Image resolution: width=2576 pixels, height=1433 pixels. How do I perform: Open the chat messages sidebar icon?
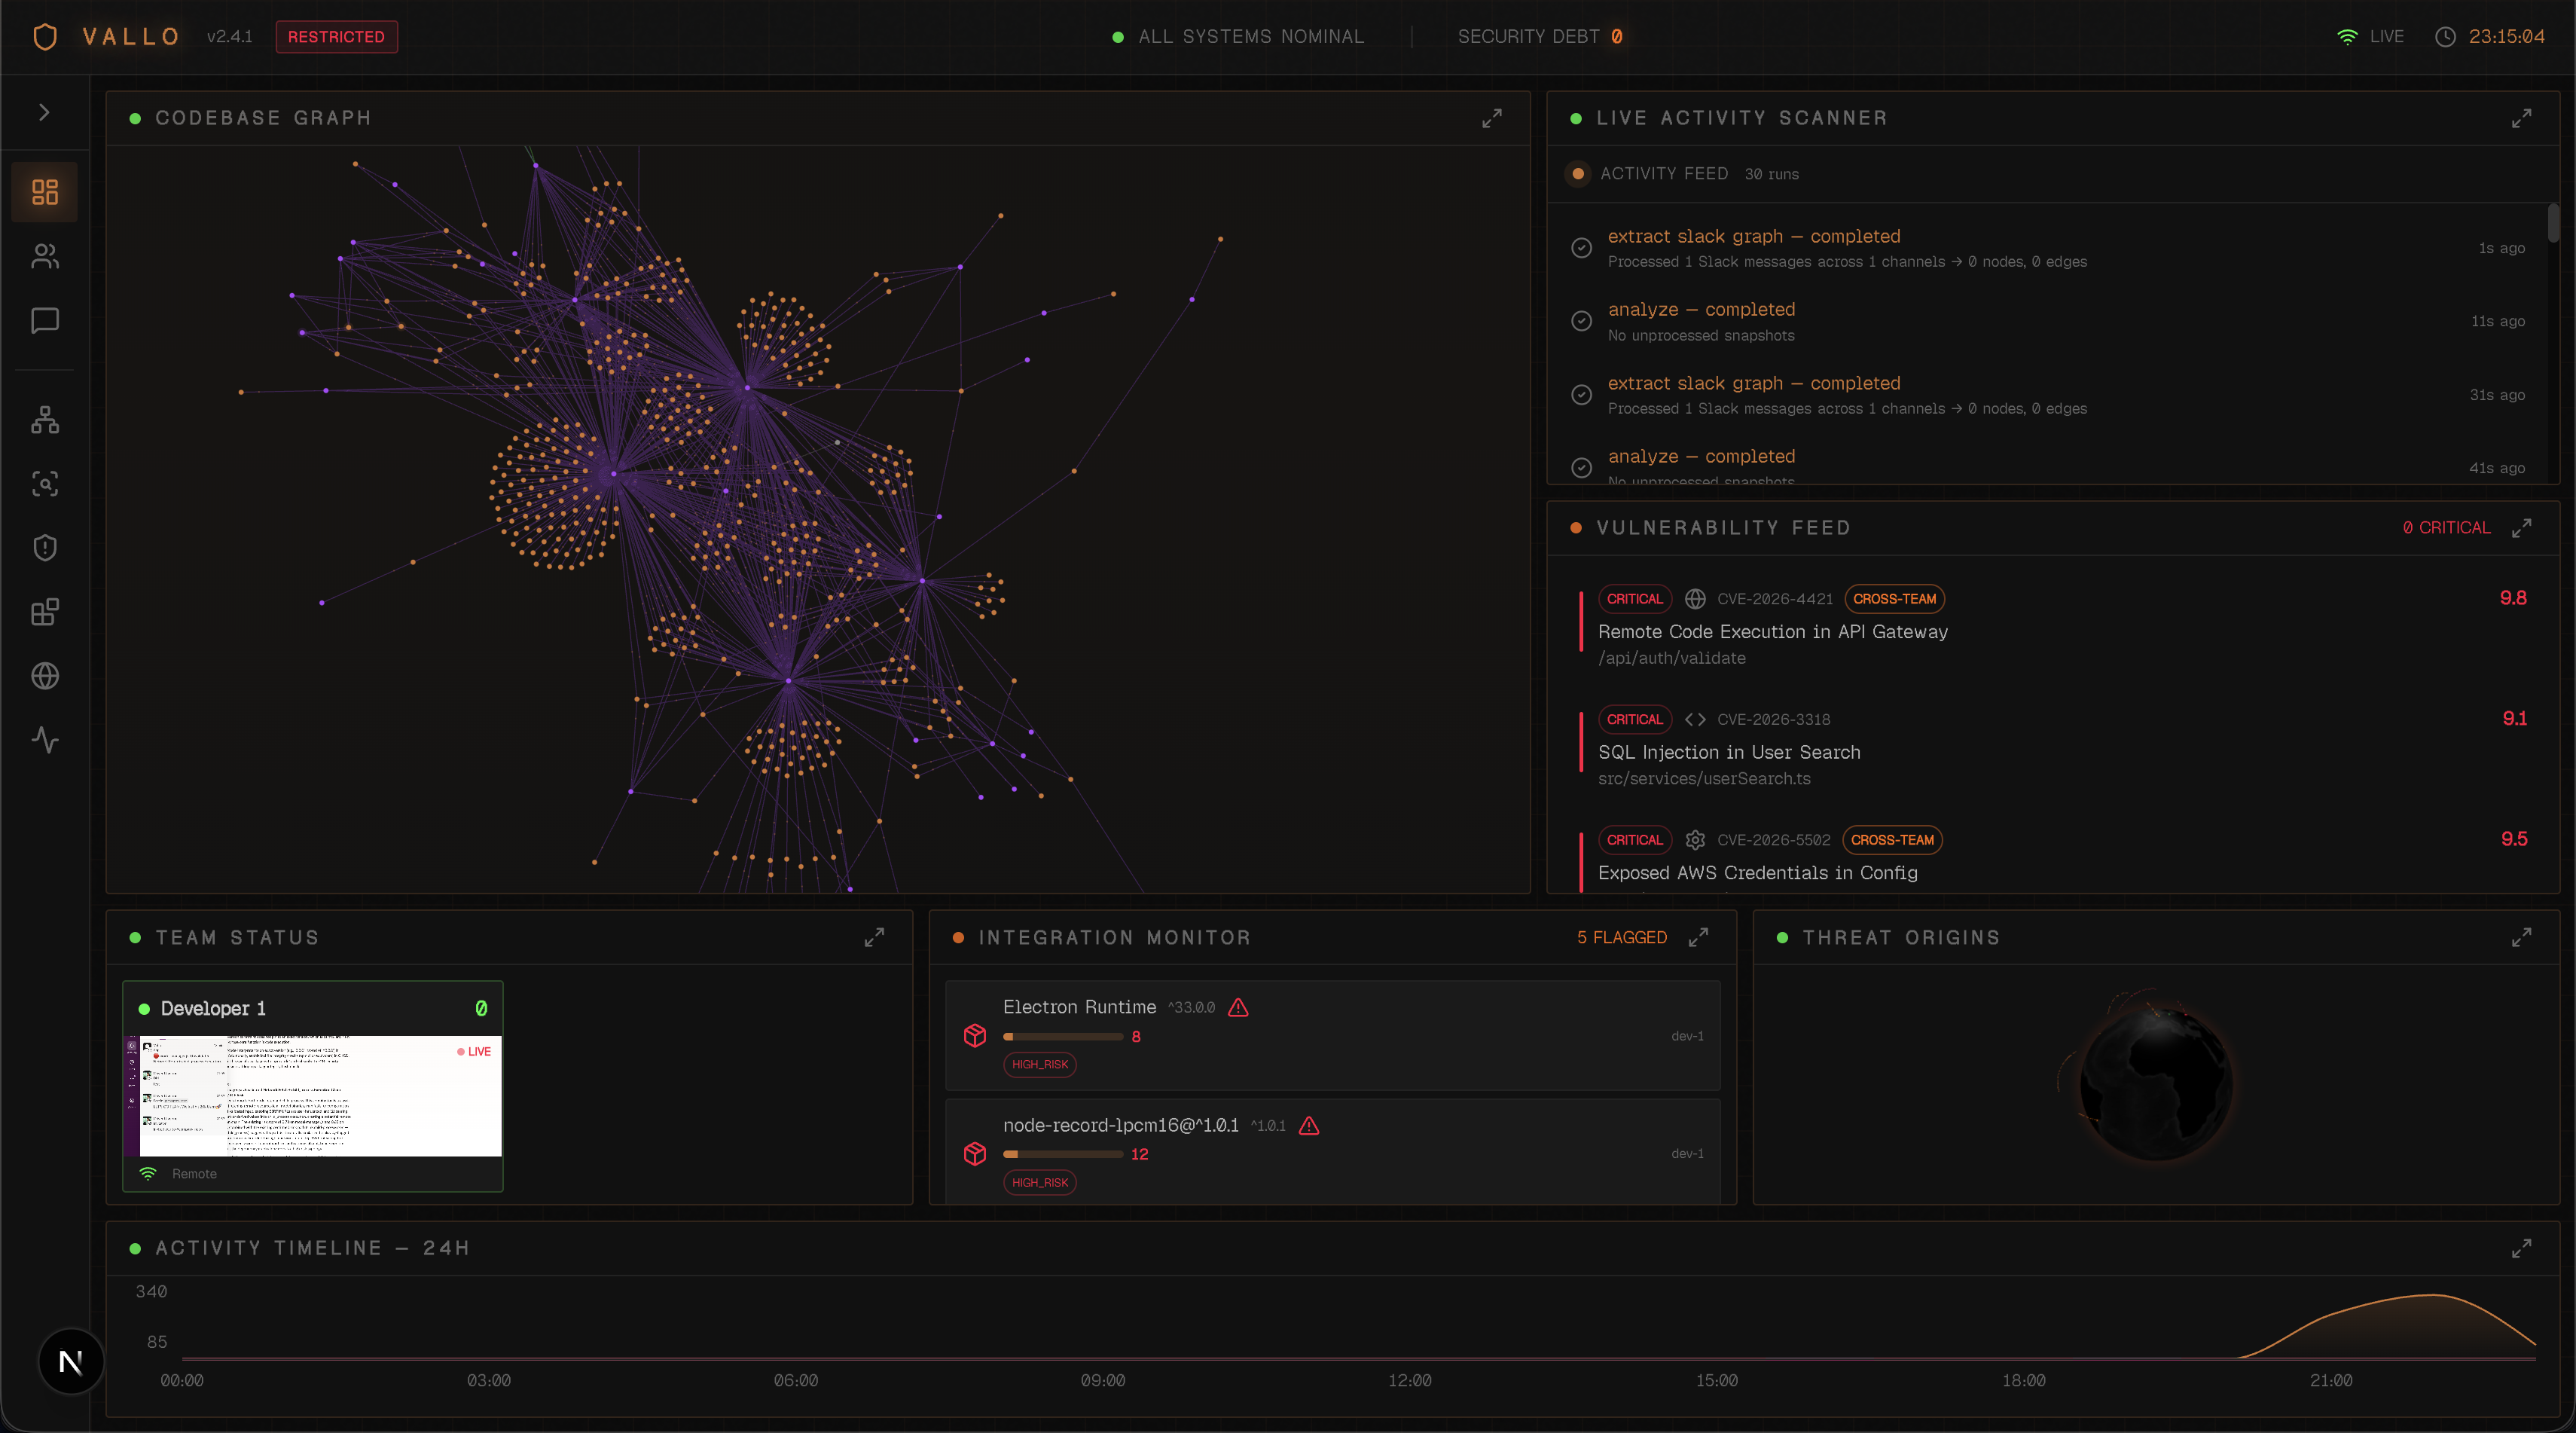tap(45, 320)
